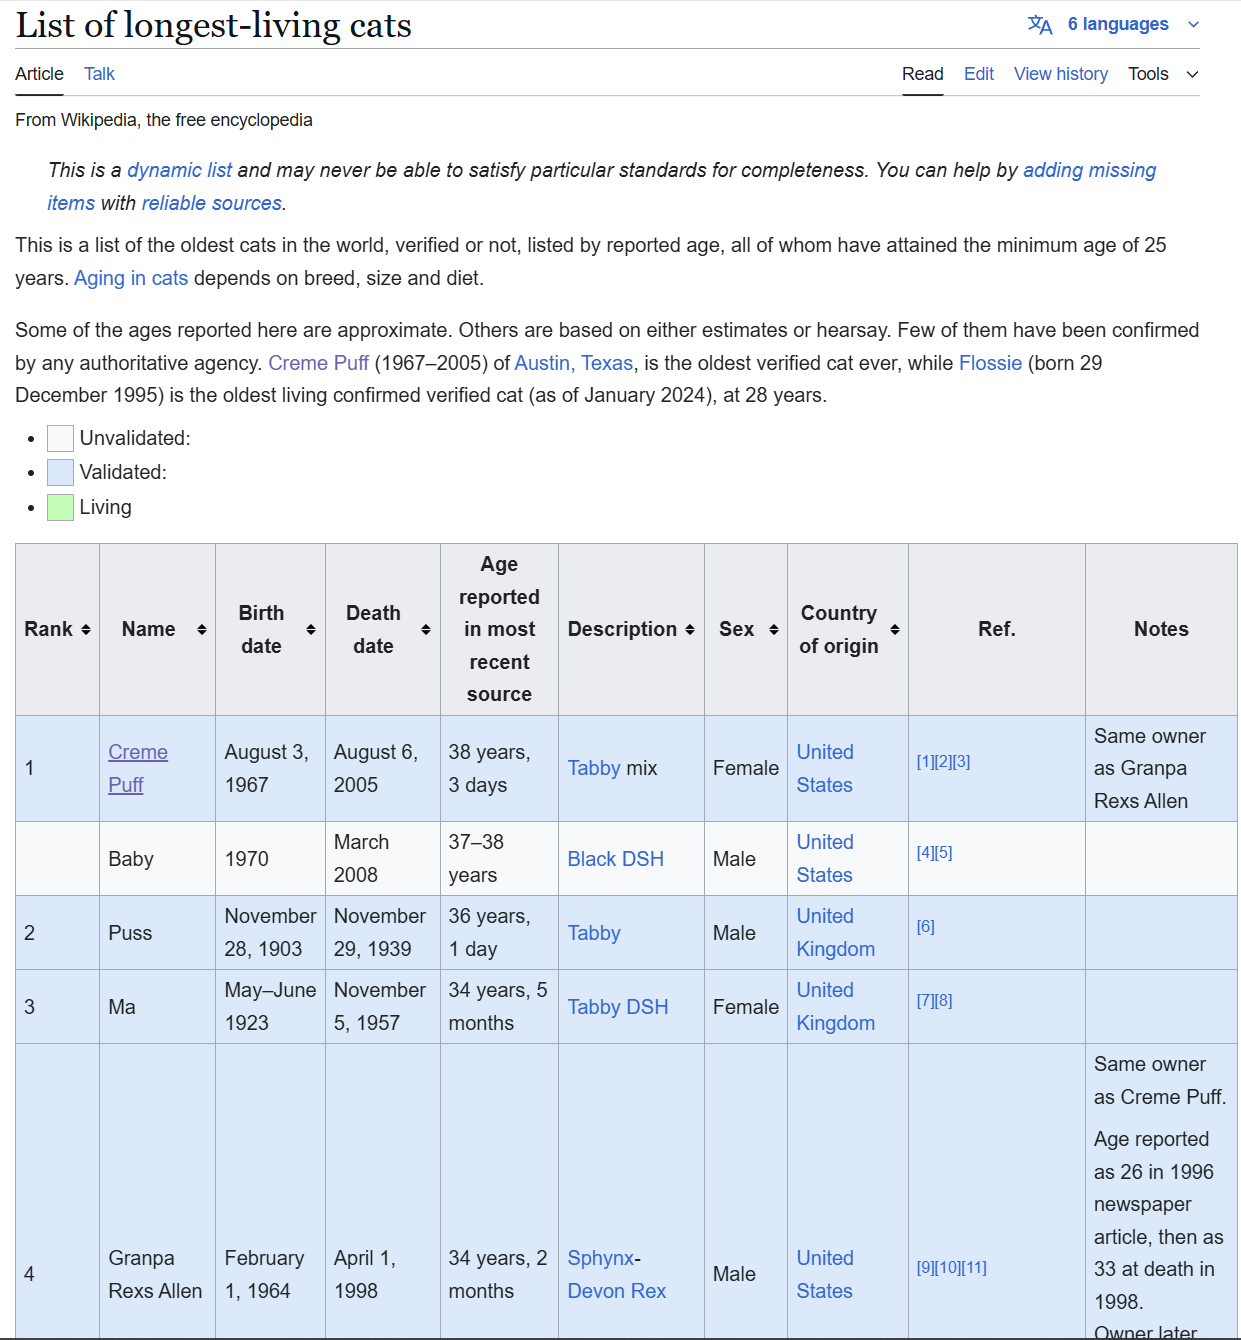
Task: Sort table by Rank column arrows
Action: [x=86, y=629]
